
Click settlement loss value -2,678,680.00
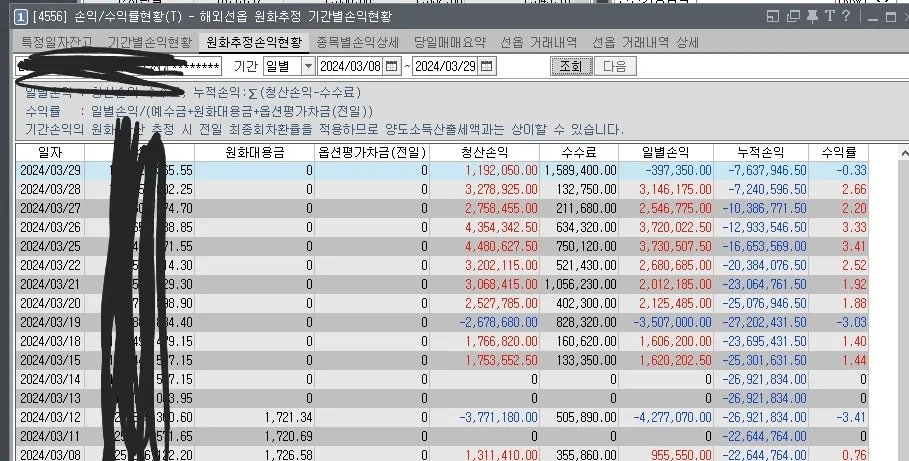tap(499, 322)
